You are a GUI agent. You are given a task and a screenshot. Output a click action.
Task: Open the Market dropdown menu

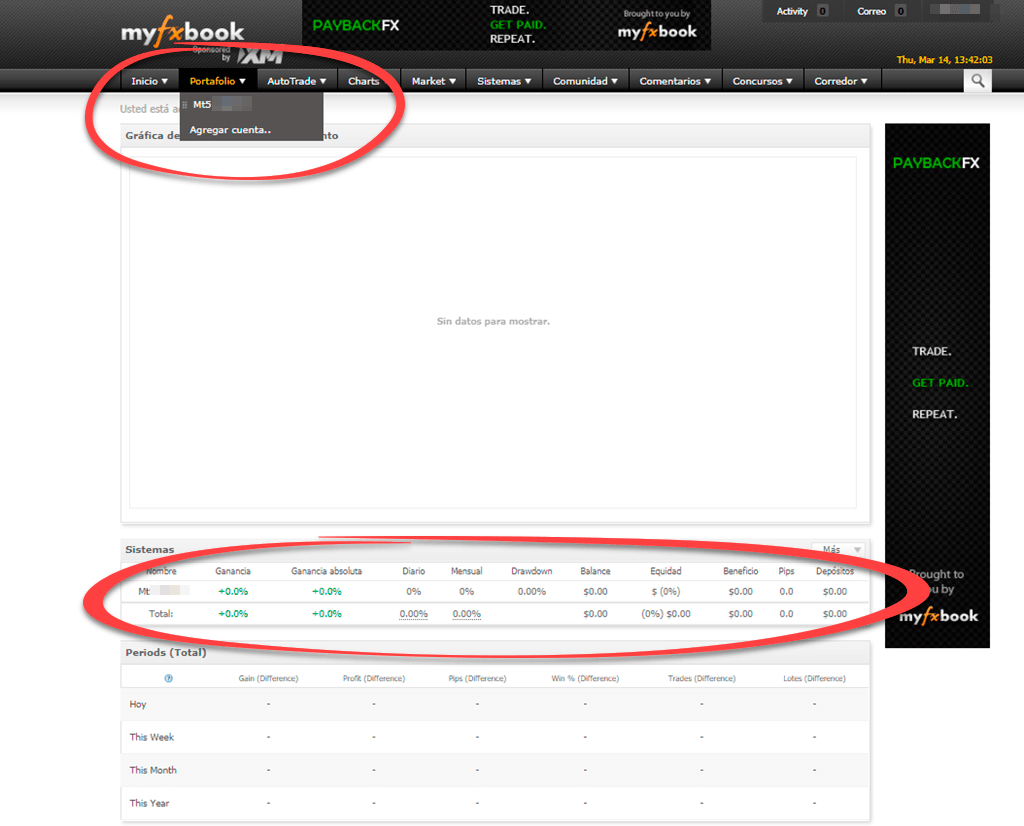coord(433,81)
